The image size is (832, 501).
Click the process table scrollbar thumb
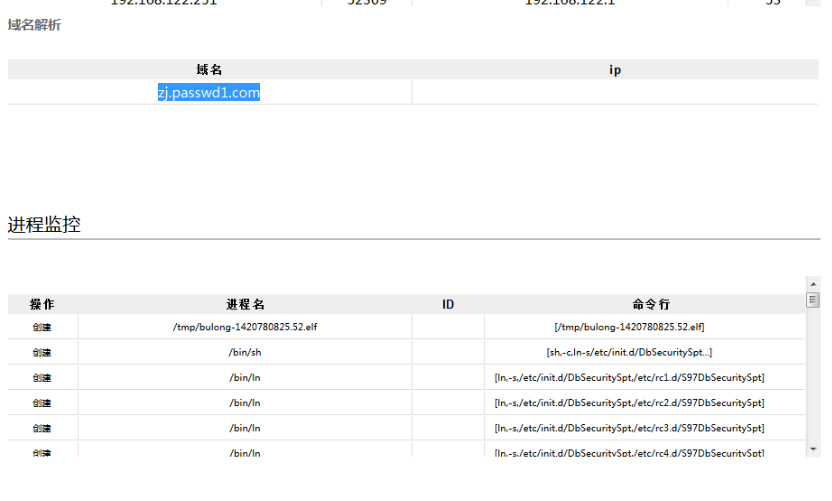tap(813, 300)
